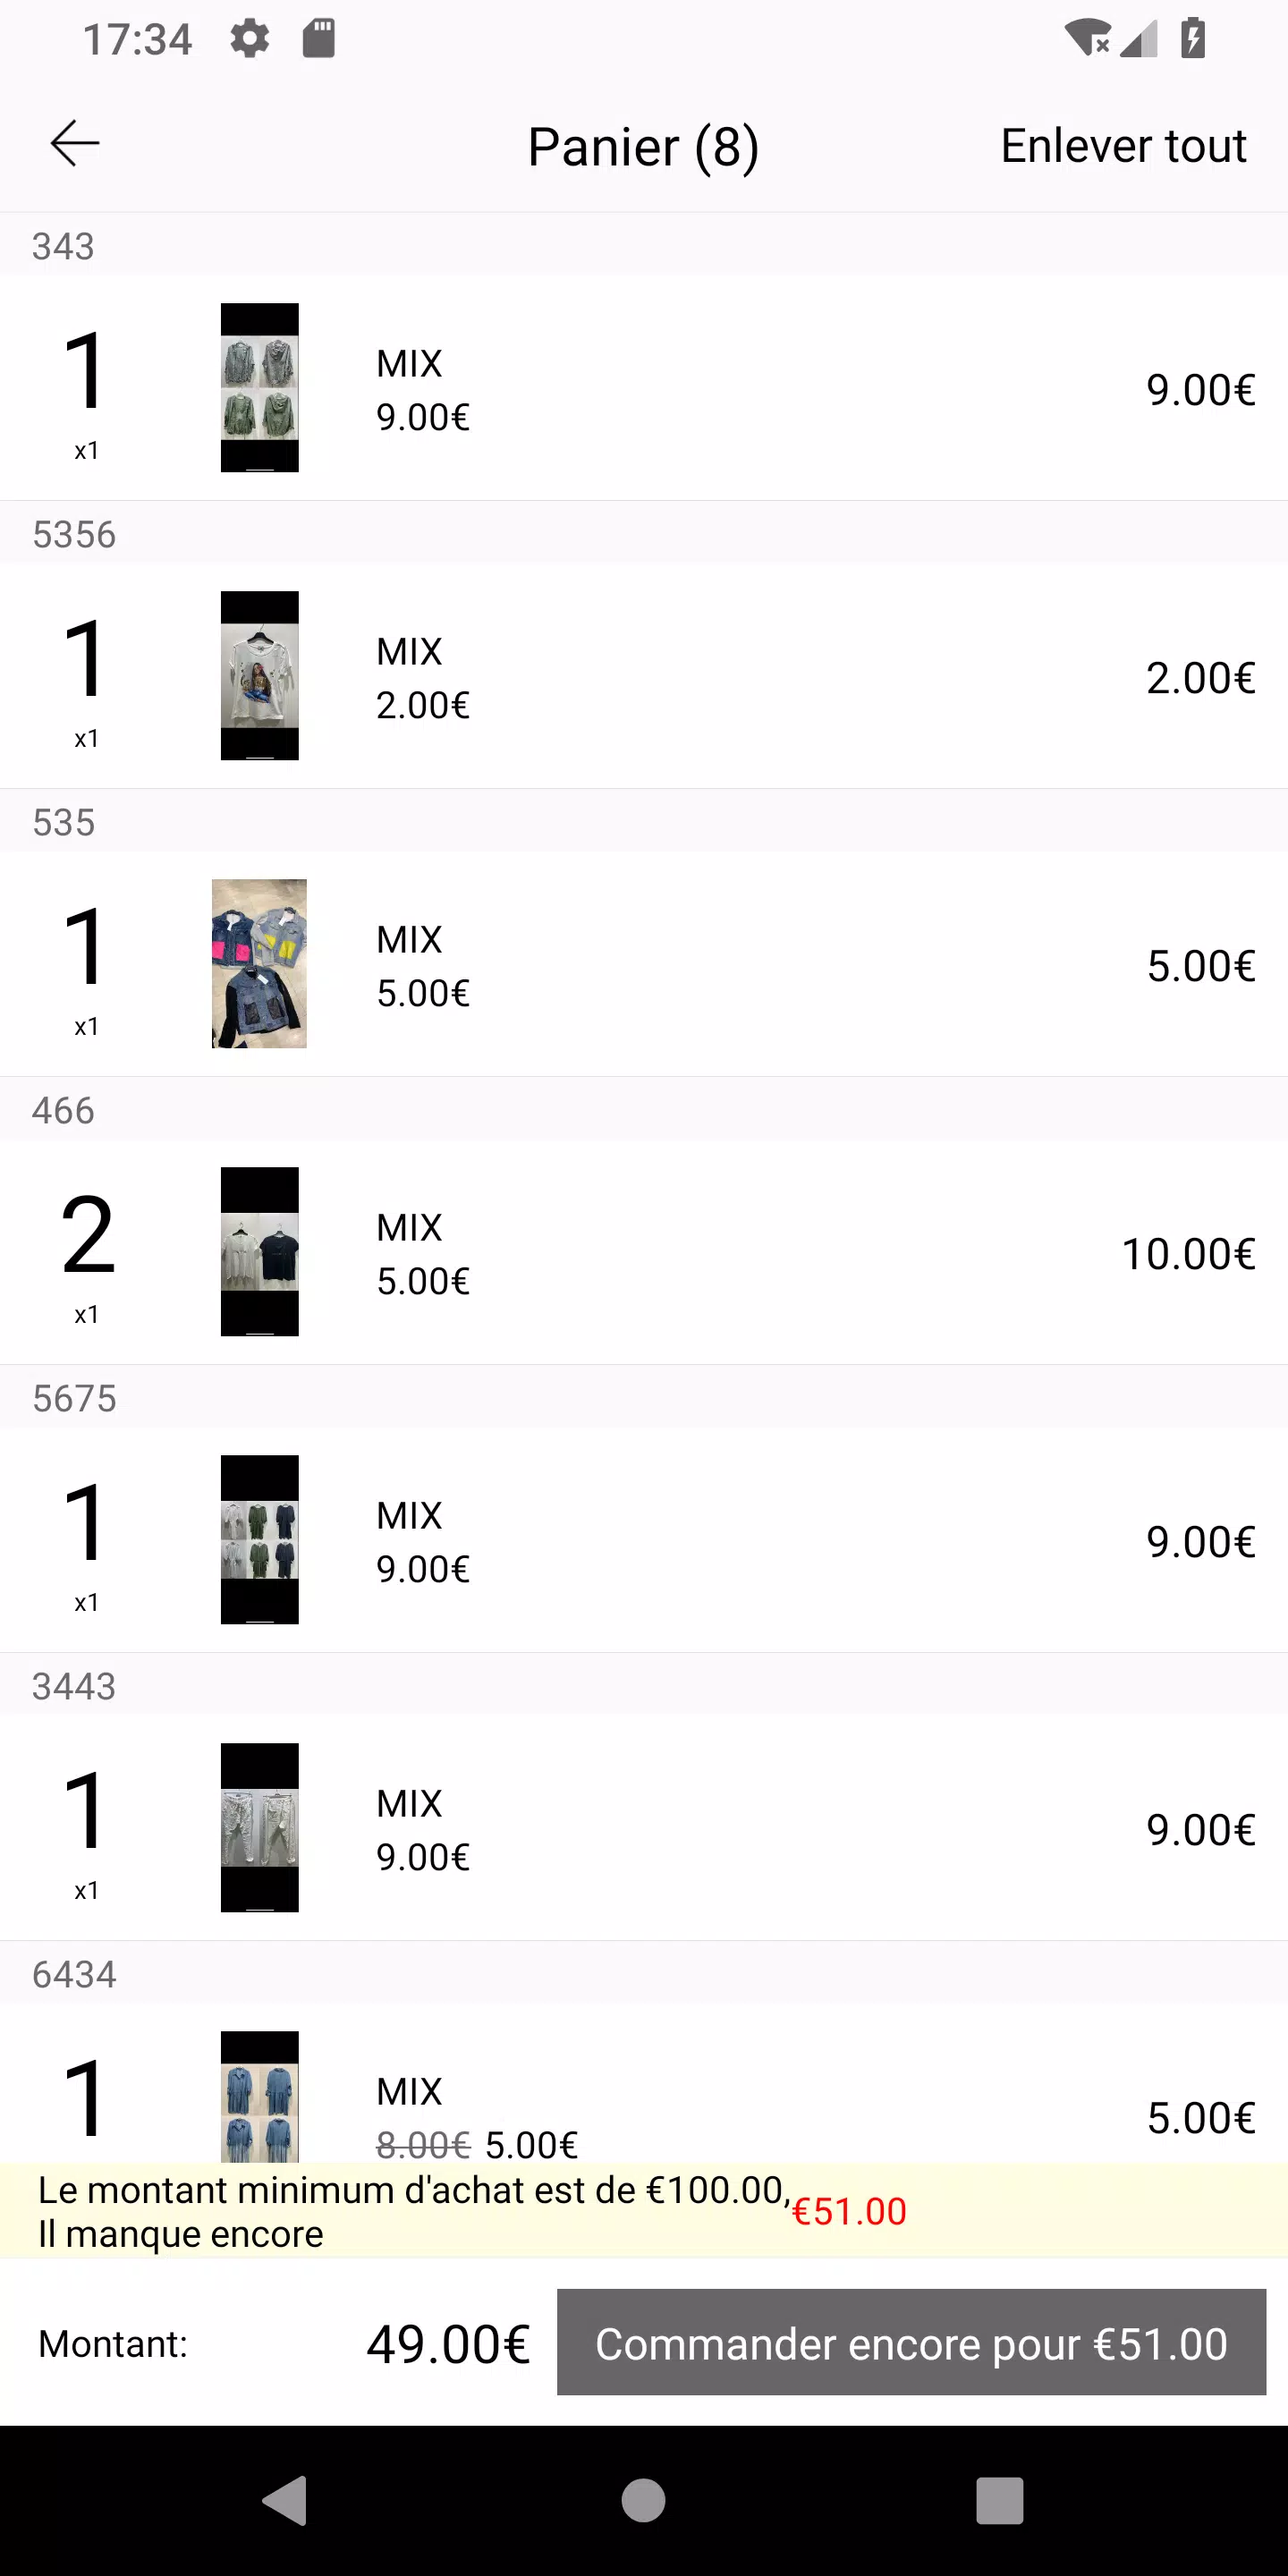View product 466 t-shirts thumbnail

click(259, 1251)
